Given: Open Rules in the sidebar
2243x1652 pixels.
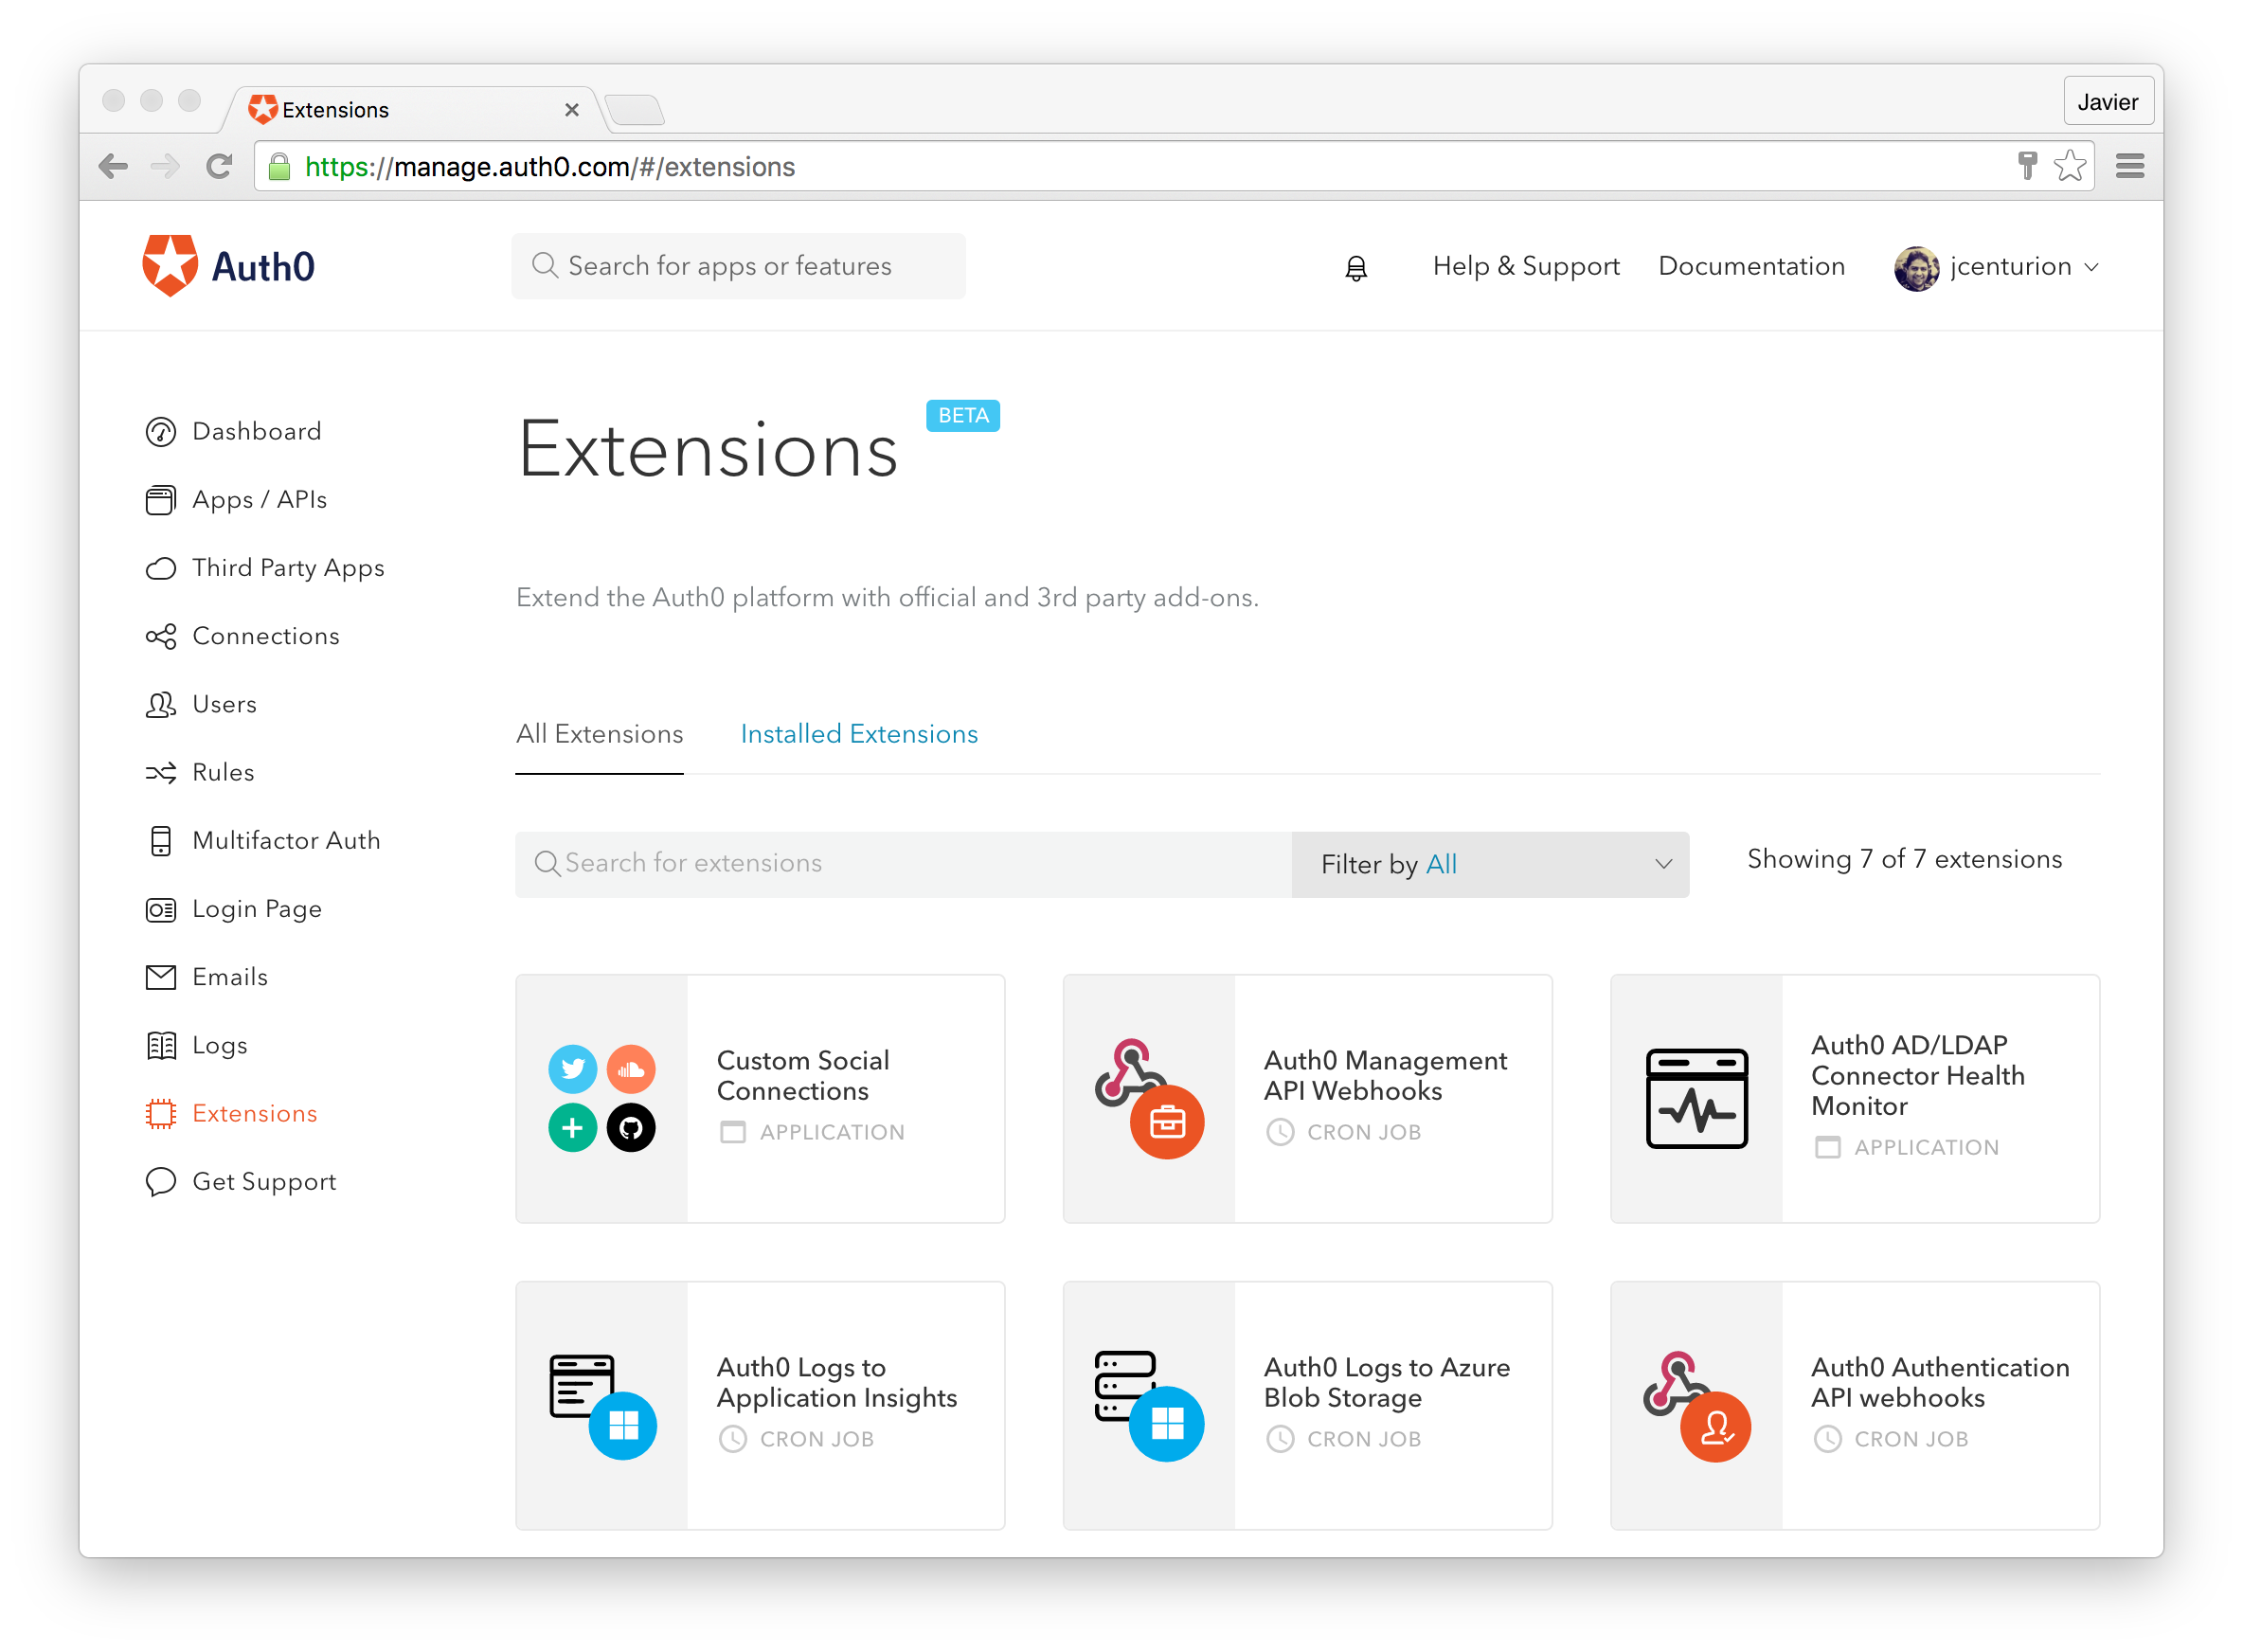Looking at the screenshot, I should [x=223, y=772].
